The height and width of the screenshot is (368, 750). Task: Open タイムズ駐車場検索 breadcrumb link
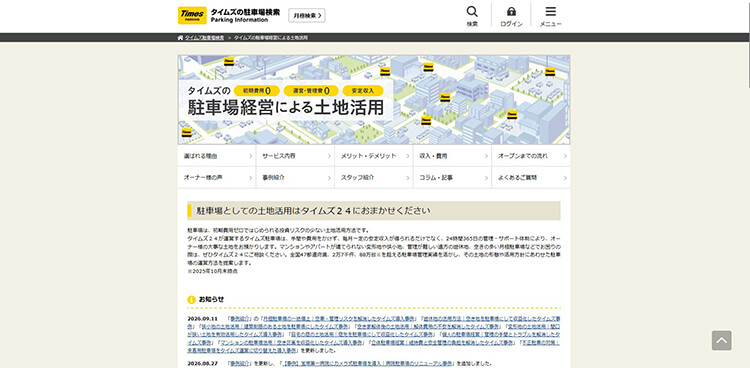point(204,37)
